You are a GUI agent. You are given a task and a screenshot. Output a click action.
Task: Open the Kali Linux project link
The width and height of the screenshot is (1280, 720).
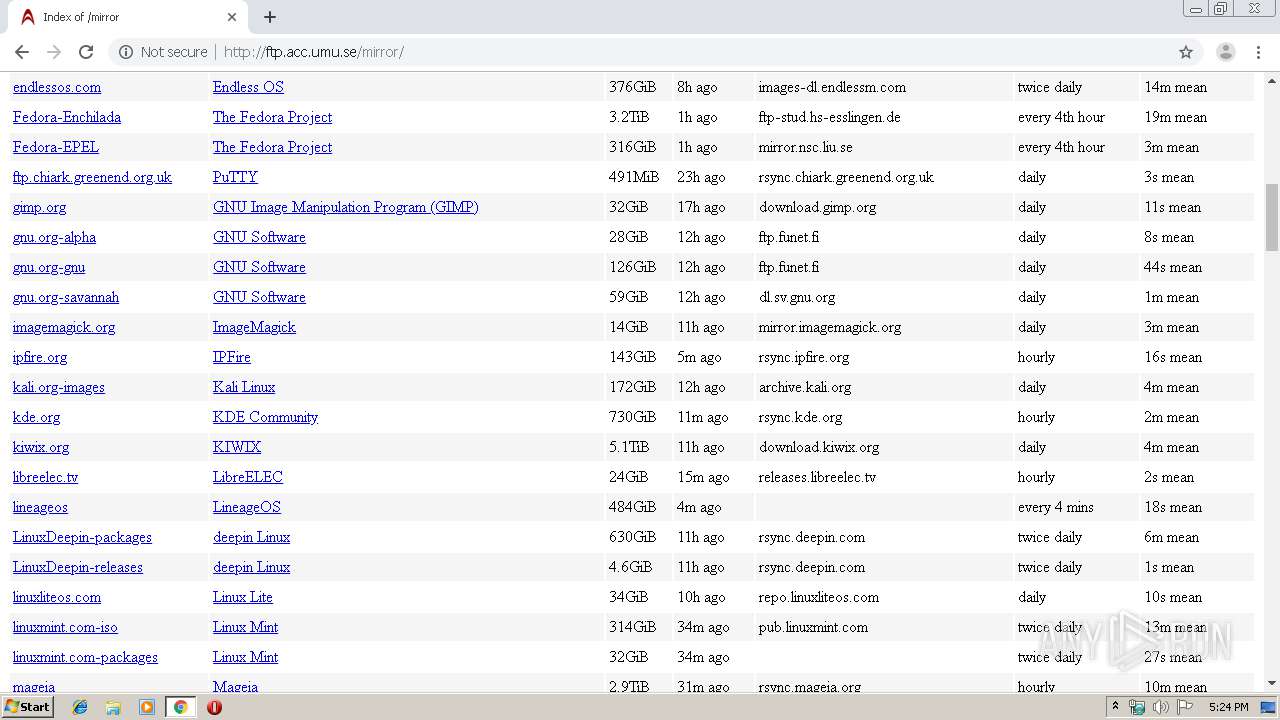pyautogui.click(x=244, y=387)
